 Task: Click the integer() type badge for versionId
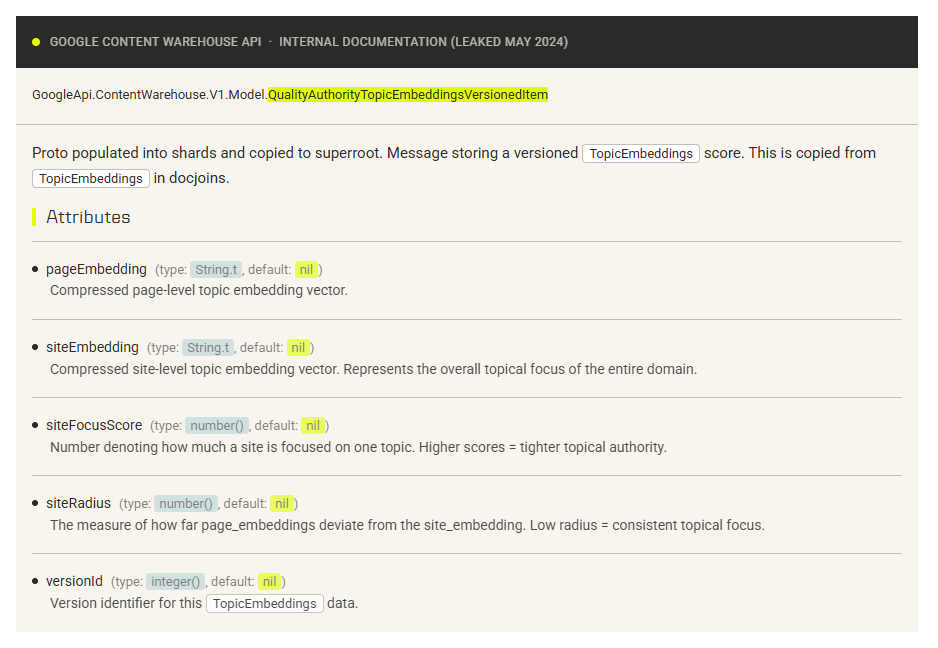tap(176, 582)
